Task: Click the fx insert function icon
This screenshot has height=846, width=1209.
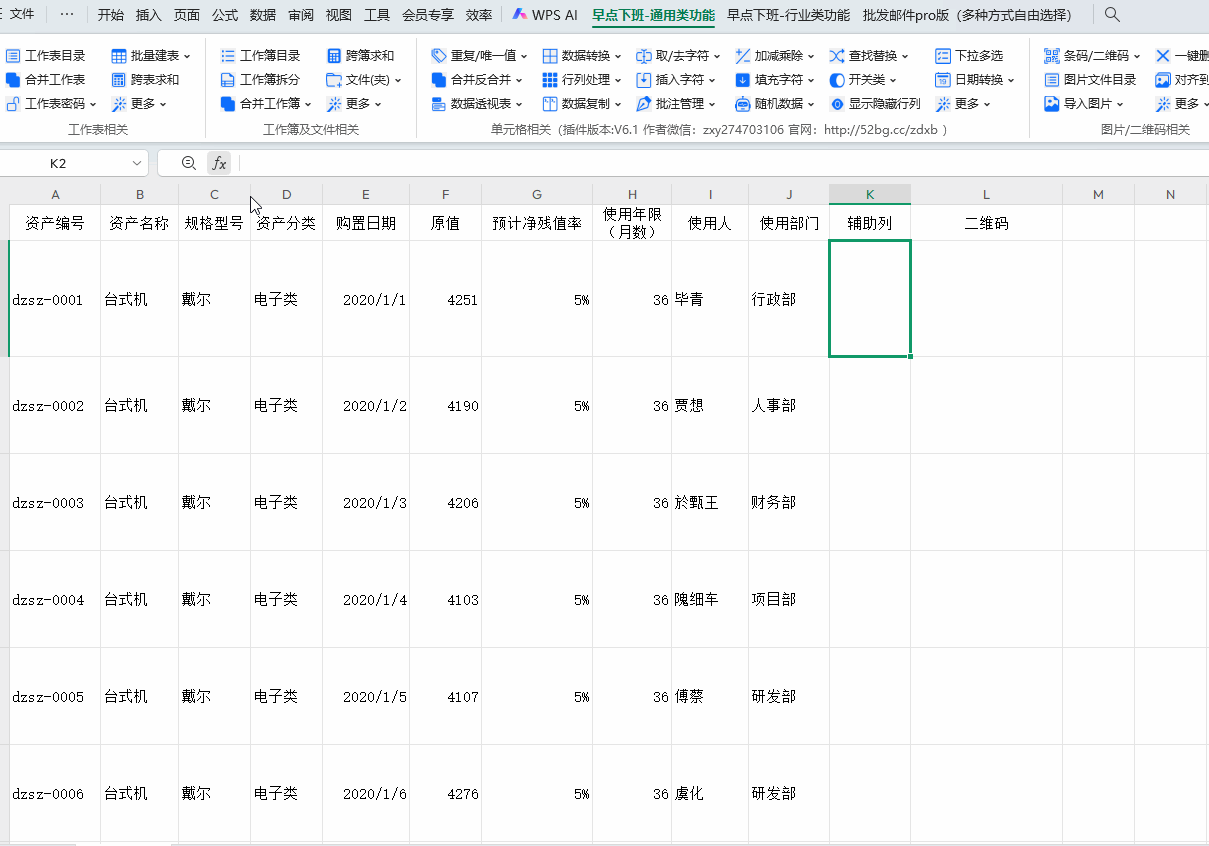Action: pos(219,163)
